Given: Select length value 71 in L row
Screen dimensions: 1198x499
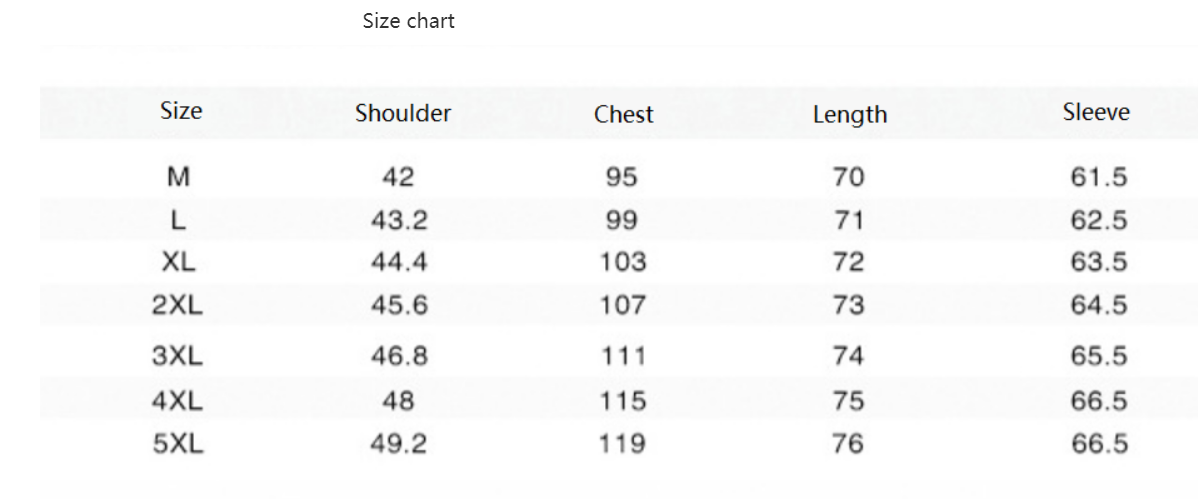Looking at the screenshot, I should pyautogui.click(x=848, y=220).
